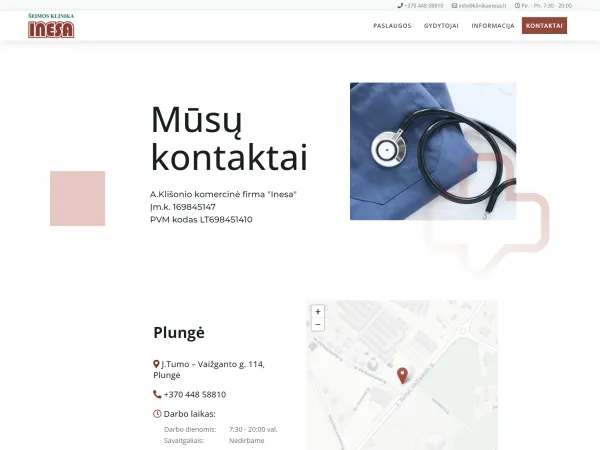Click the Šeimos klinika Inesa logo
600x450 pixels.
tap(51, 26)
